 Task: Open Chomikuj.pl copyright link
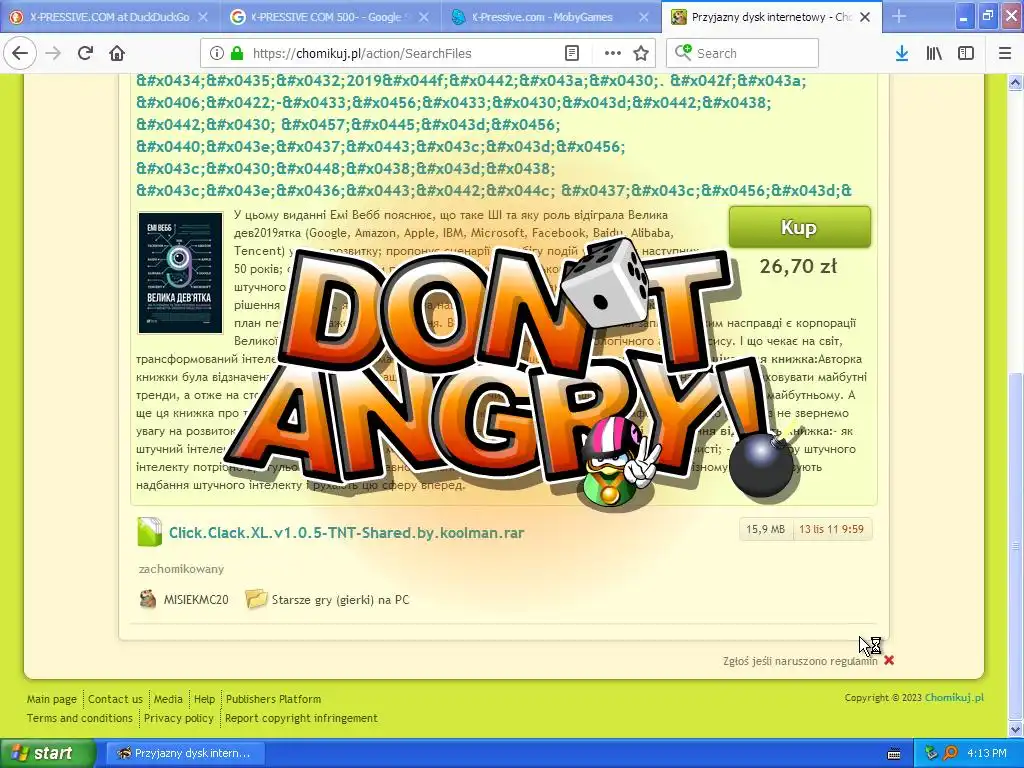[x=954, y=697]
